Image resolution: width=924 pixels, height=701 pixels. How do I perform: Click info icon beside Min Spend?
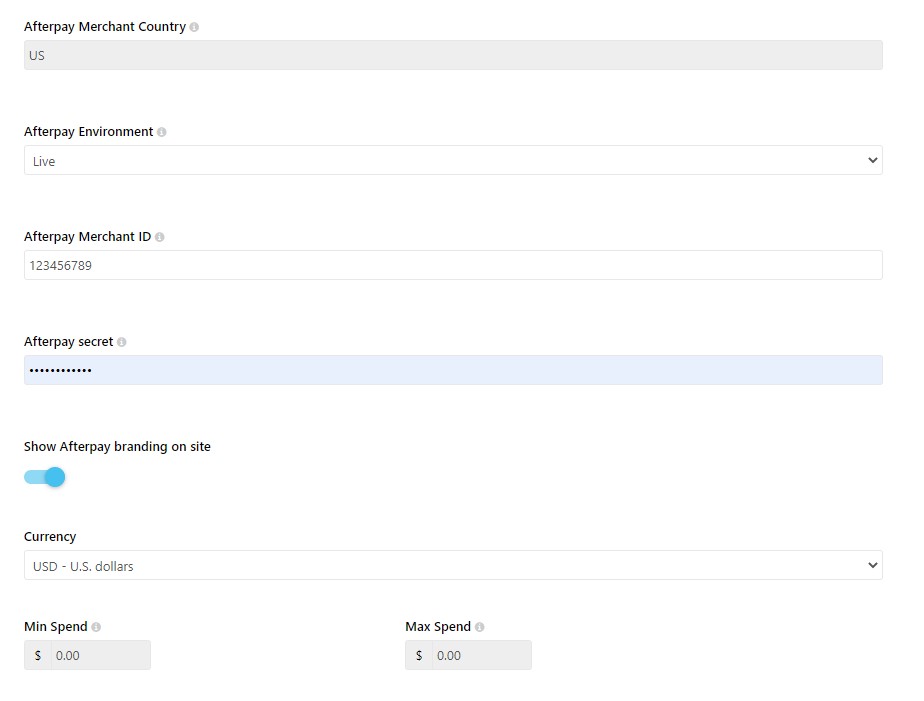(x=96, y=627)
